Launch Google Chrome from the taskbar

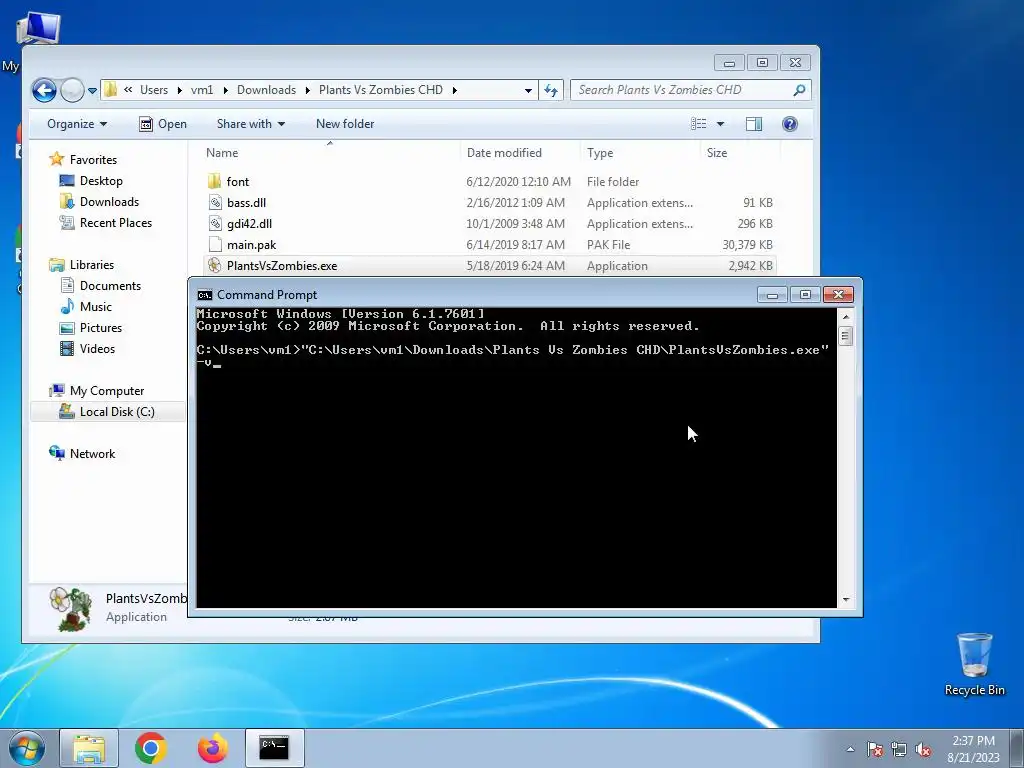[x=151, y=748]
